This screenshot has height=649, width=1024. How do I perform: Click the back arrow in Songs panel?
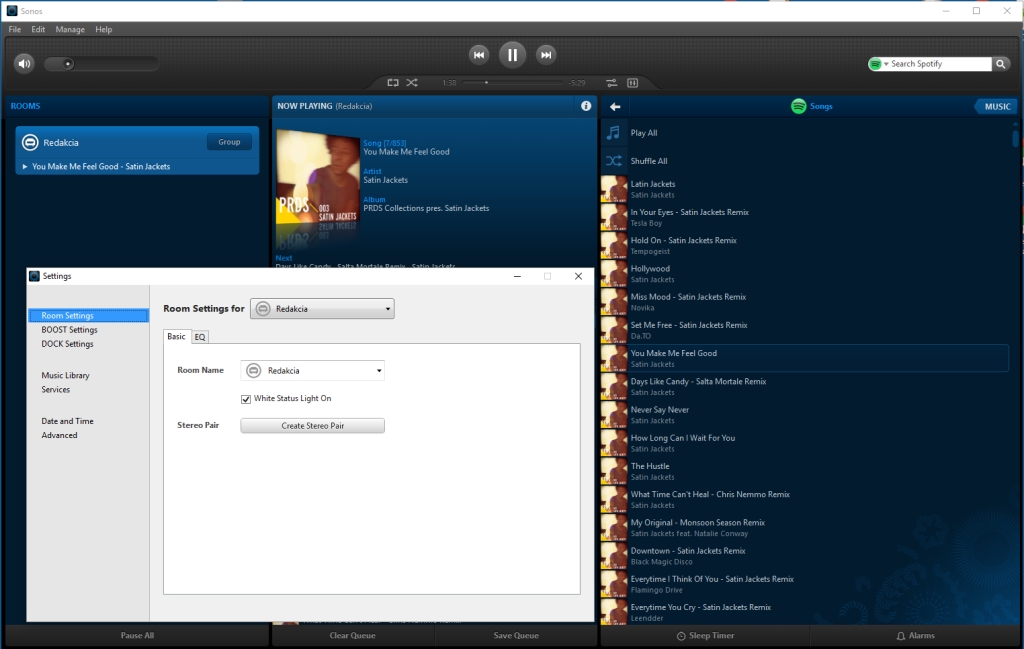click(615, 107)
